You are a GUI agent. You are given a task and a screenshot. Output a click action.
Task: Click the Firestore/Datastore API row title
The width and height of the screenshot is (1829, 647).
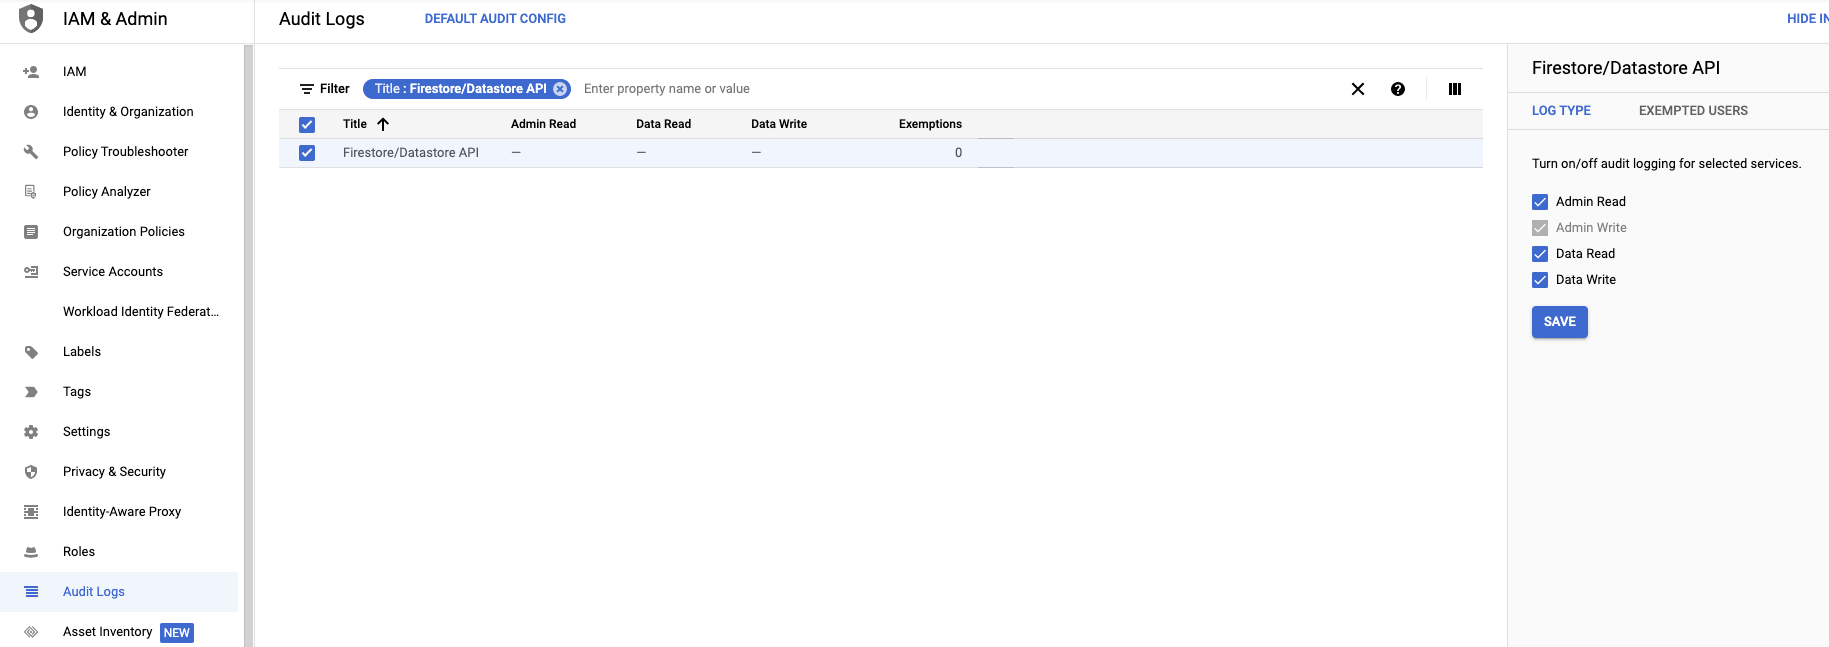411,153
